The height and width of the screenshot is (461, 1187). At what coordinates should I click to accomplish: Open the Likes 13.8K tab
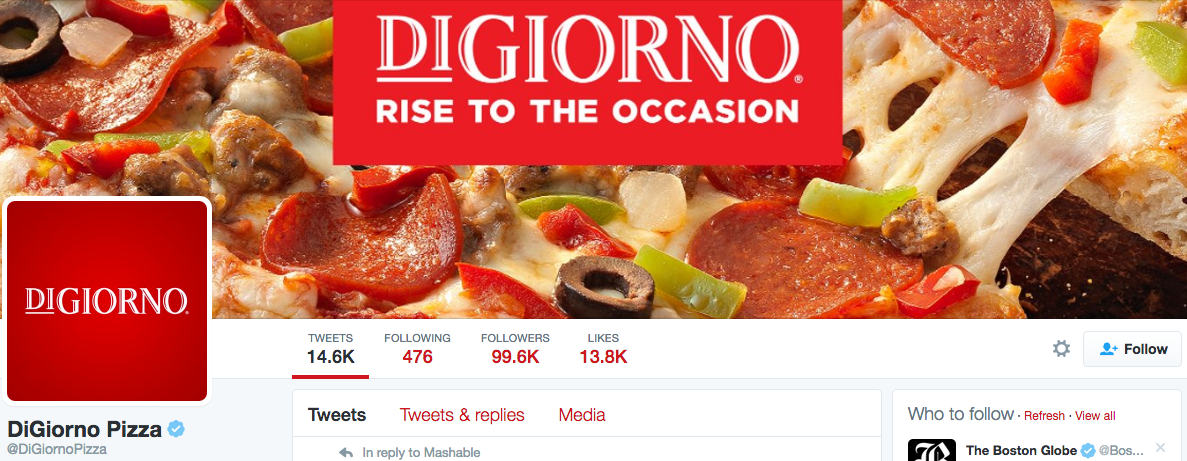click(x=603, y=349)
